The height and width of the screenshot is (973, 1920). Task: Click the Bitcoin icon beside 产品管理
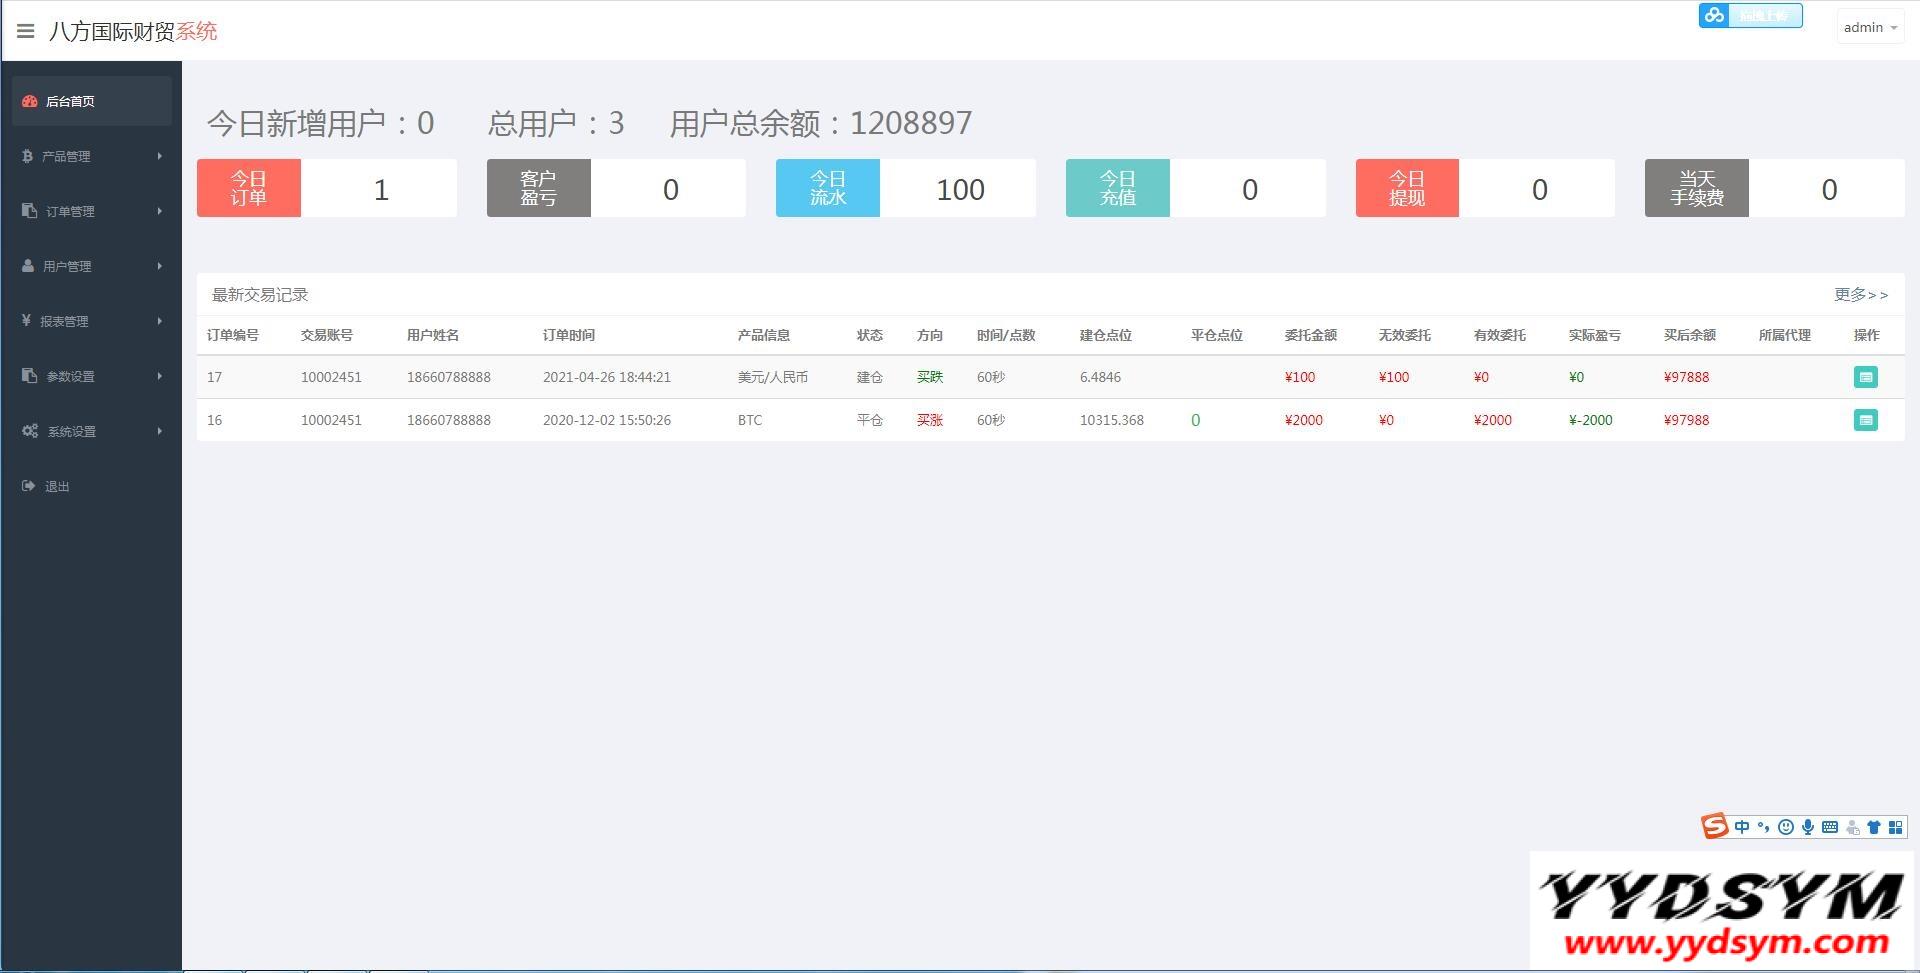(28, 156)
